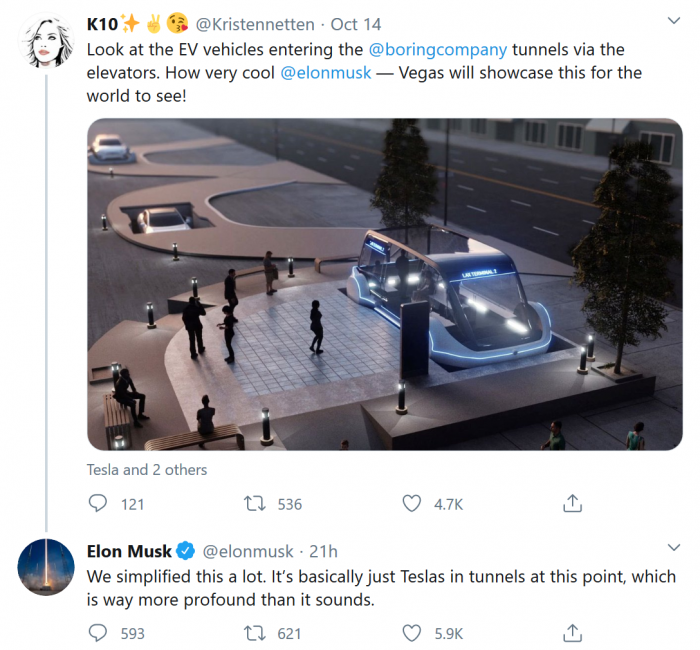Retweet Elon Musk's tweet

point(255,633)
